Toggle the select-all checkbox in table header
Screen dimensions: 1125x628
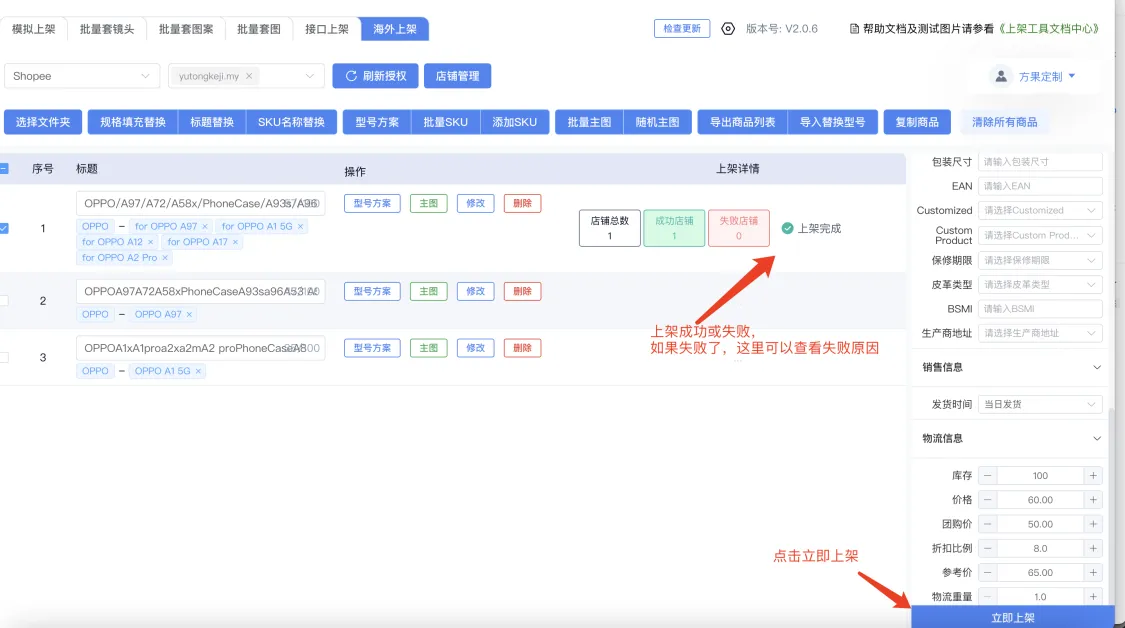tap(4, 169)
